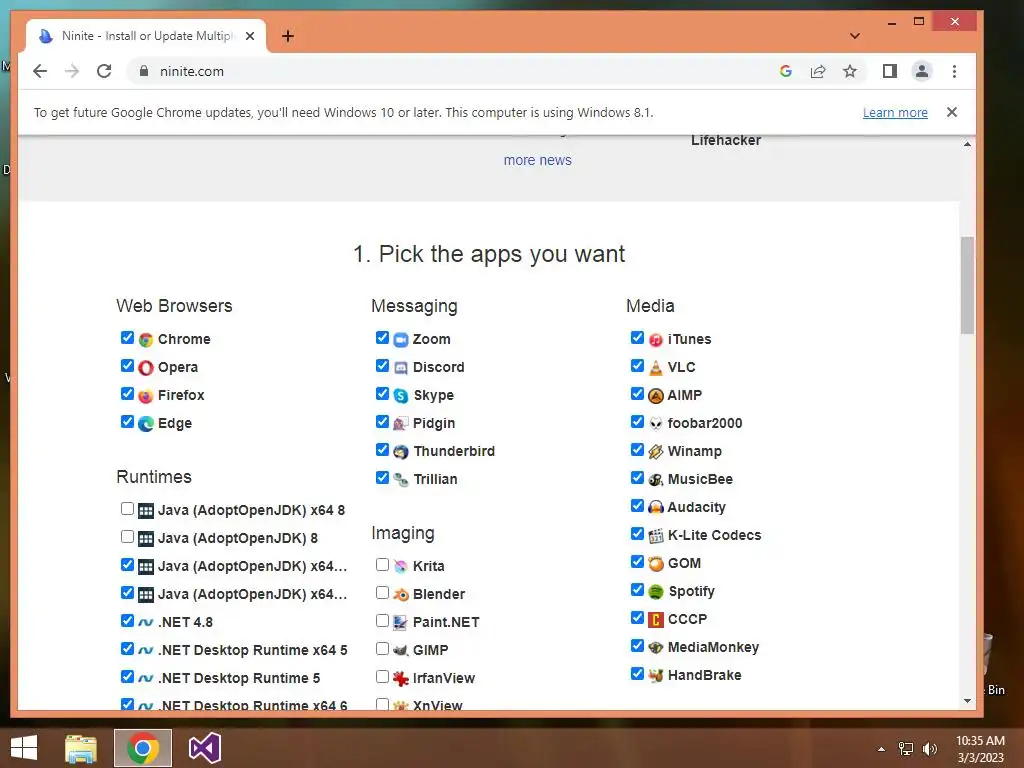Click the CCCP app icon
The image size is (1024, 768).
tap(656, 620)
